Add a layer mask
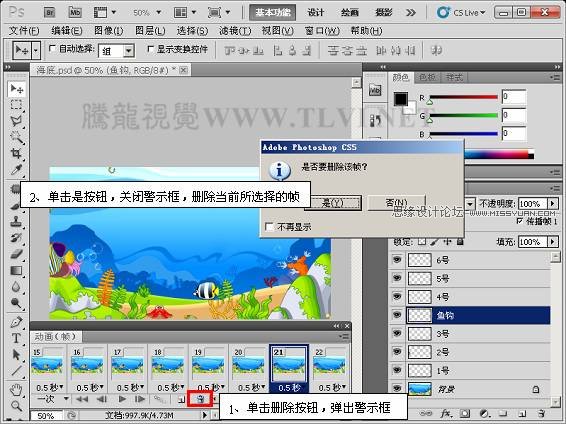Image resolution: width=566 pixels, height=424 pixels. click(x=465, y=414)
